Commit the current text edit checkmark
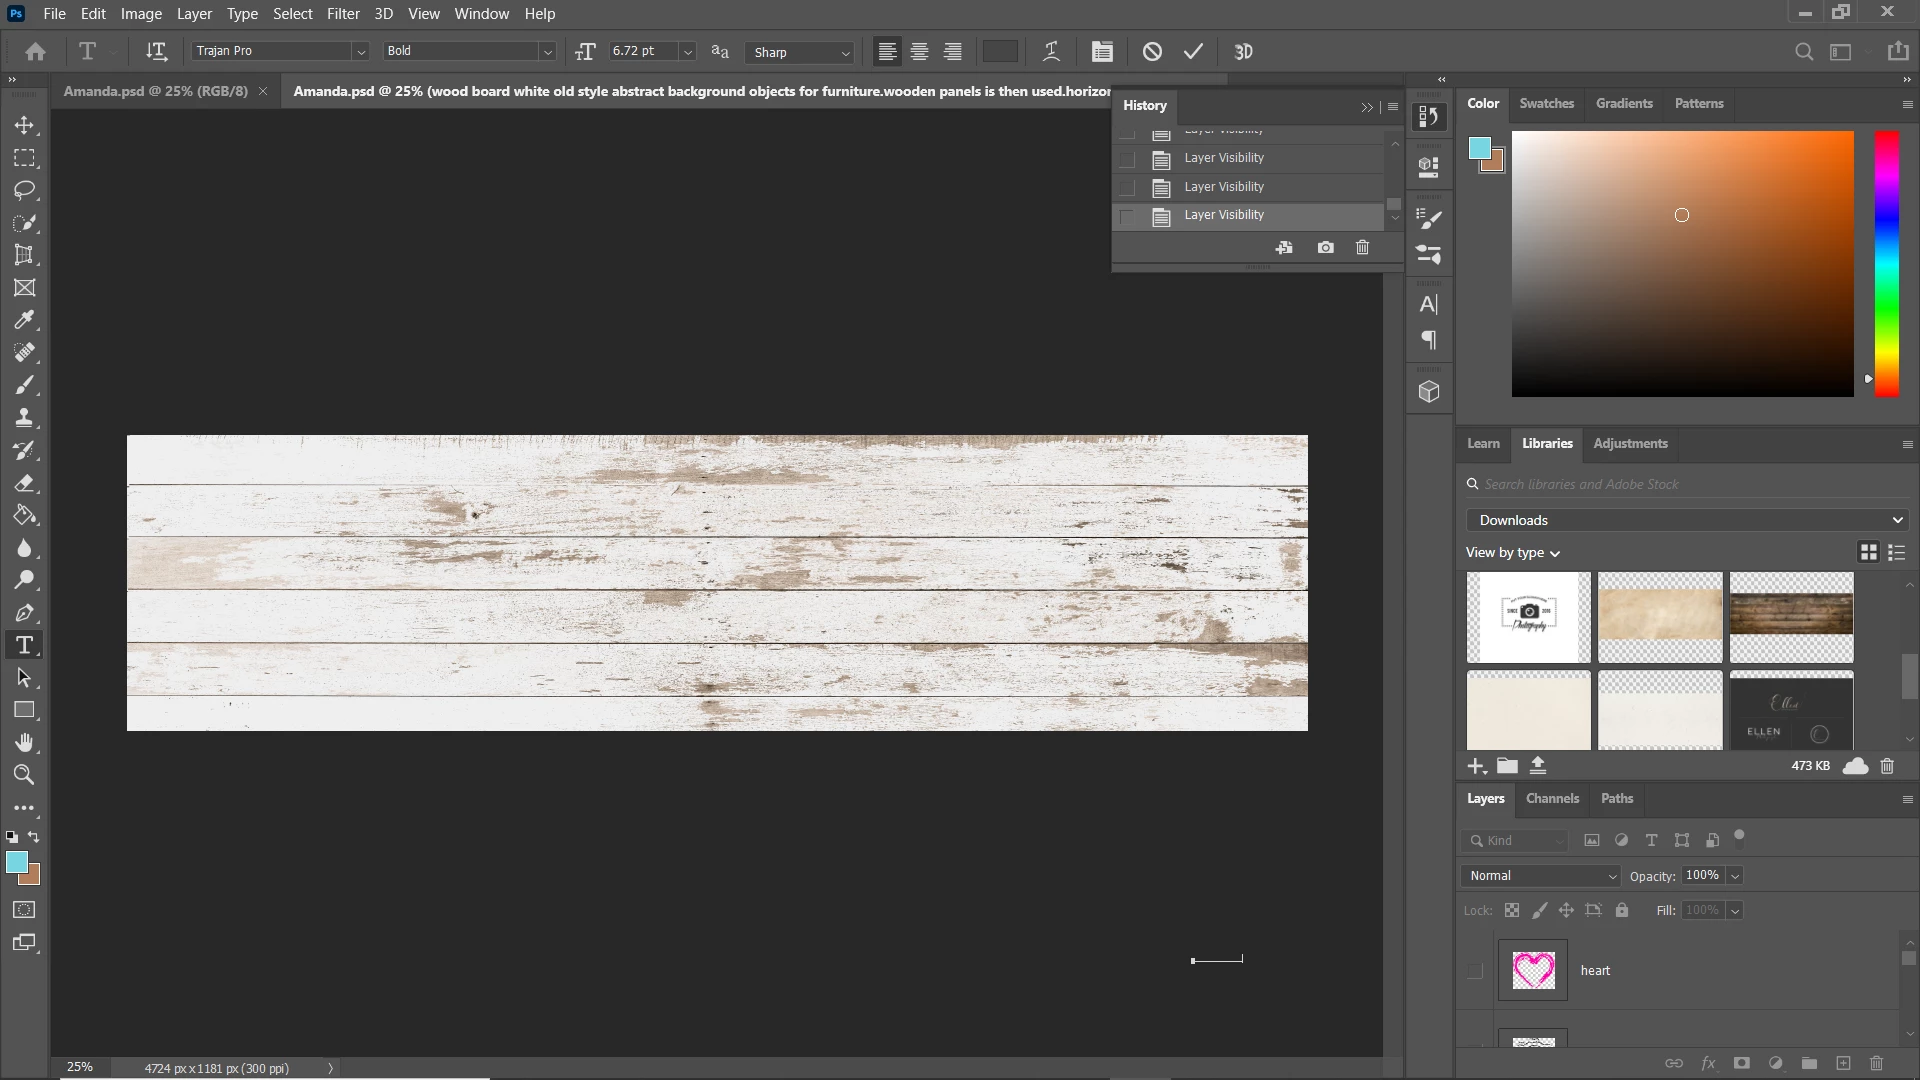Viewport: 1920px width, 1080px height. click(1193, 52)
